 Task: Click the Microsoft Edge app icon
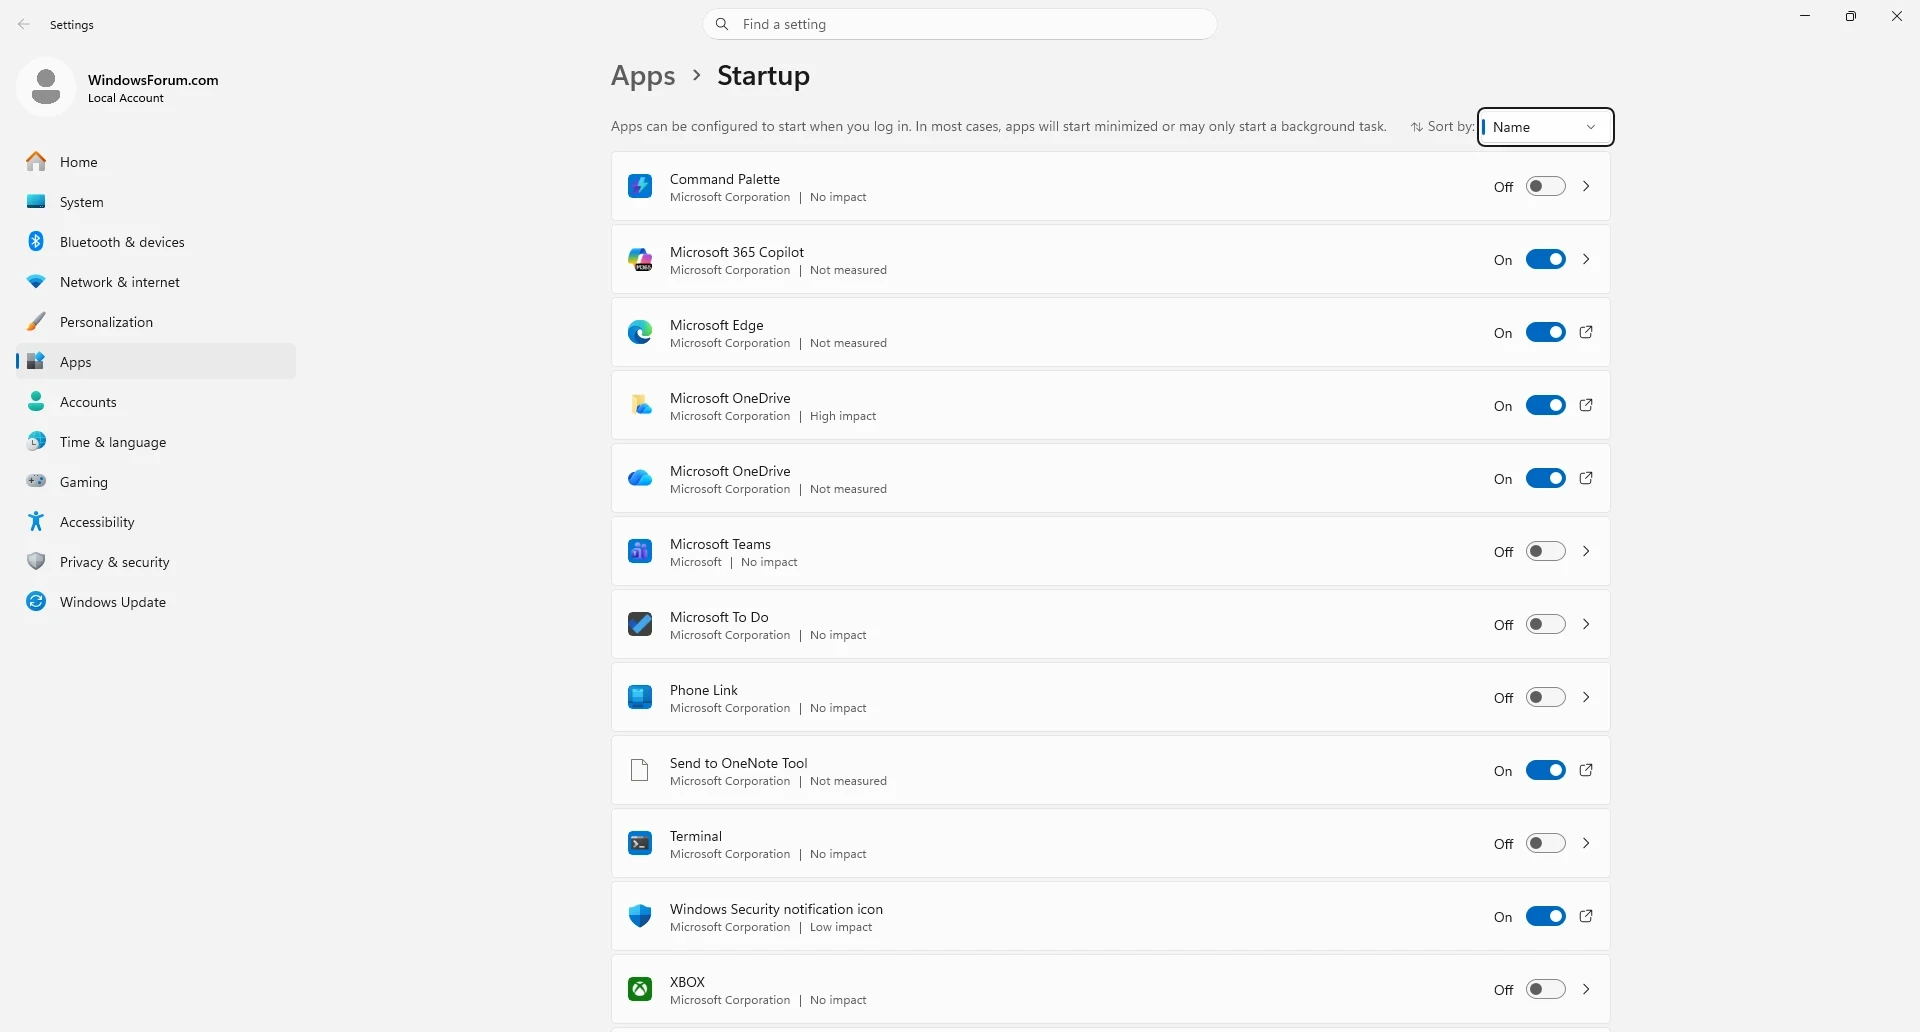click(x=640, y=333)
